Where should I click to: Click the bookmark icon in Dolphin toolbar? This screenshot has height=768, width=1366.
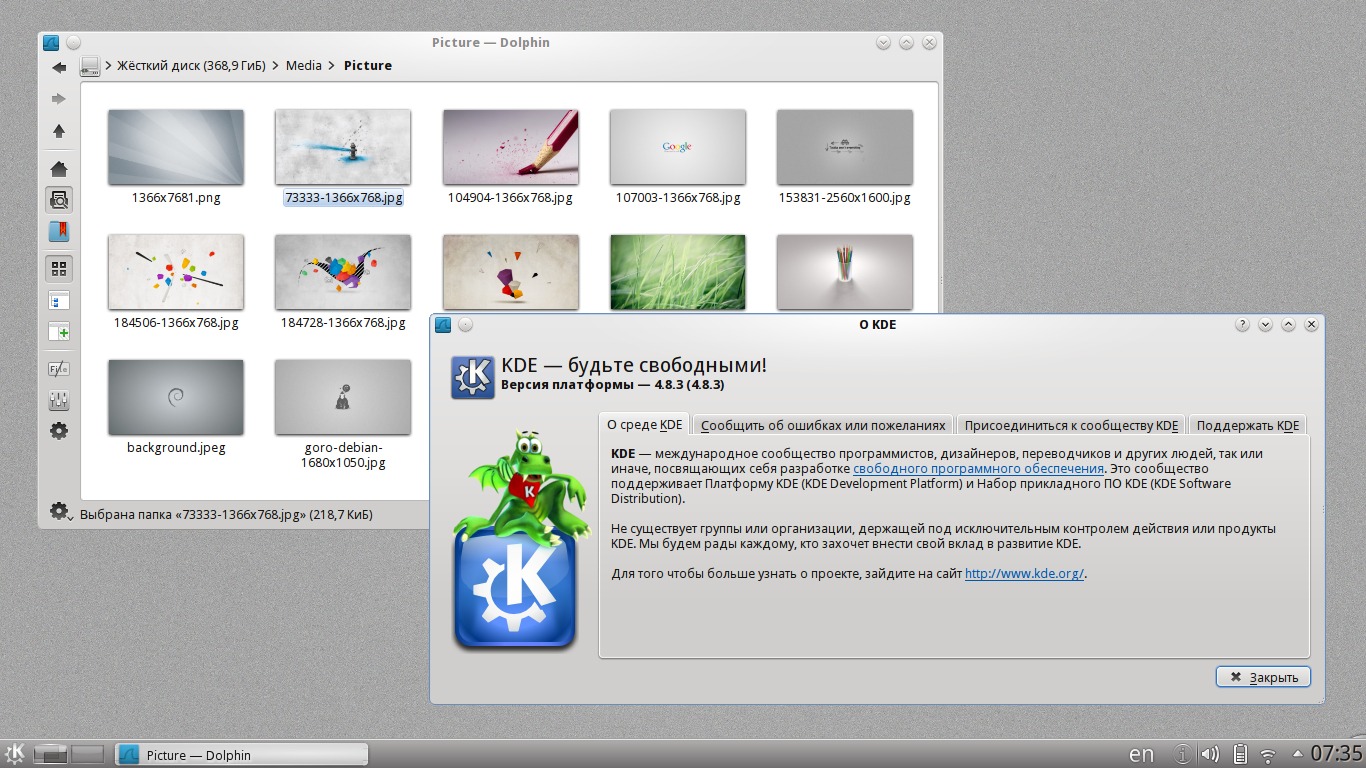[59, 231]
